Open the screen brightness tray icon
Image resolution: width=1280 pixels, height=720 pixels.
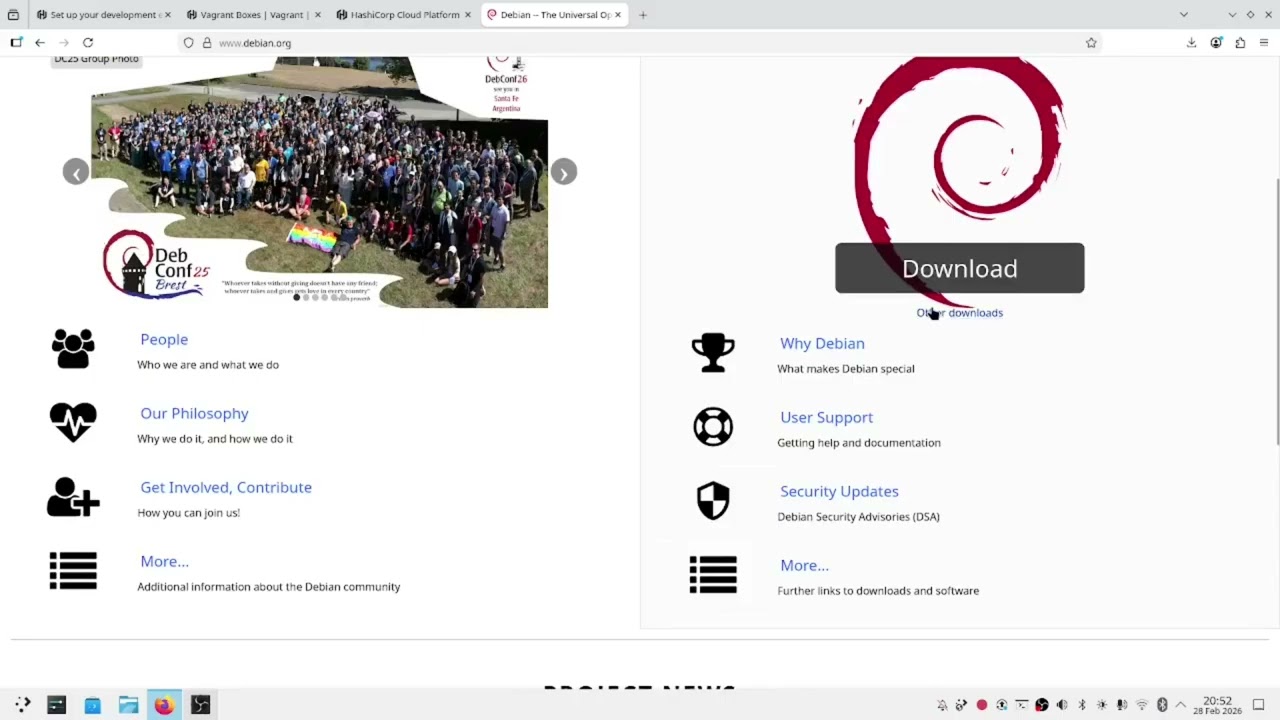[x=1102, y=705]
